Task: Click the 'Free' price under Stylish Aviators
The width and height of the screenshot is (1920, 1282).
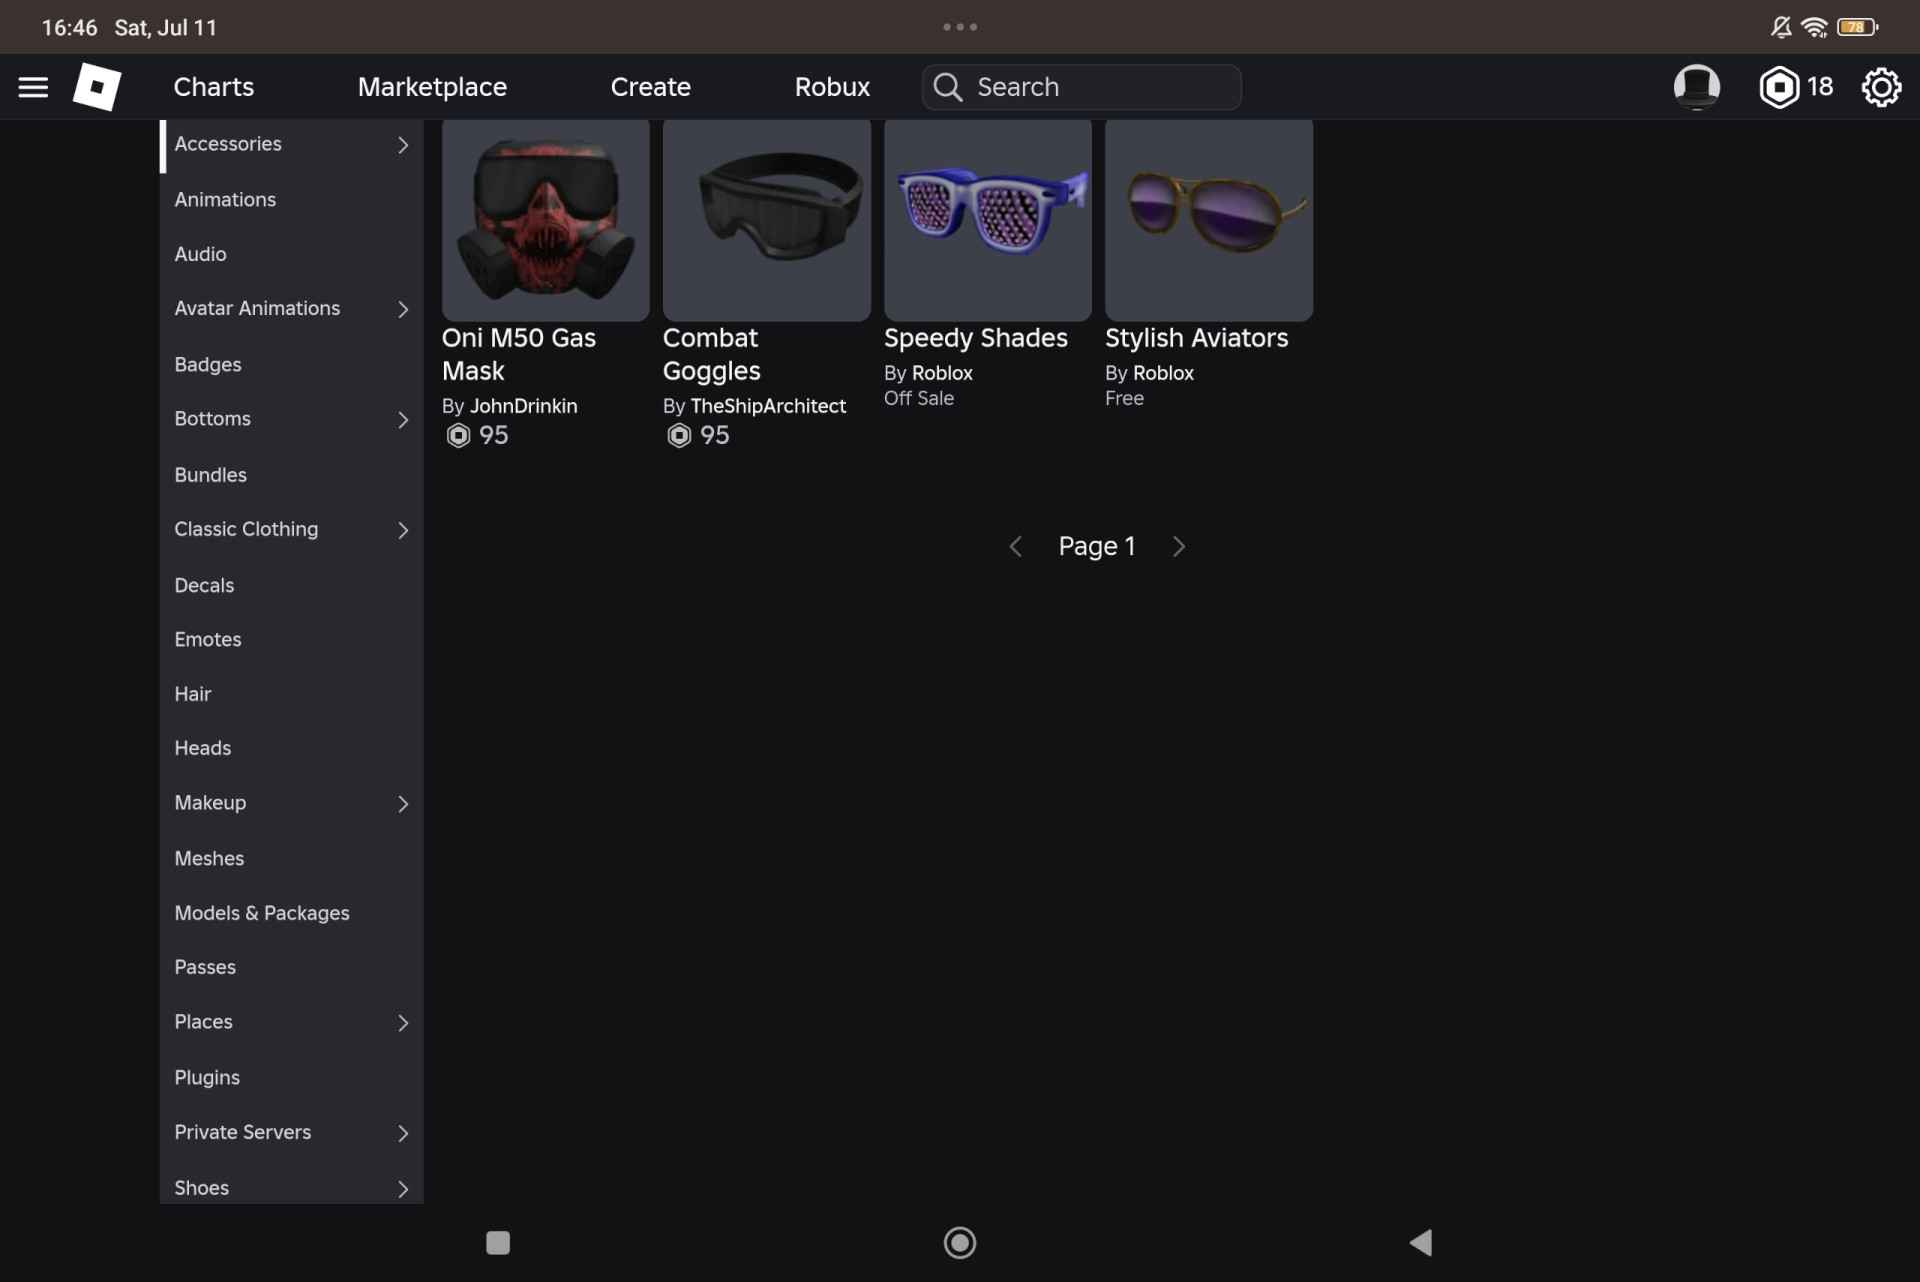Action: click(x=1124, y=398)
